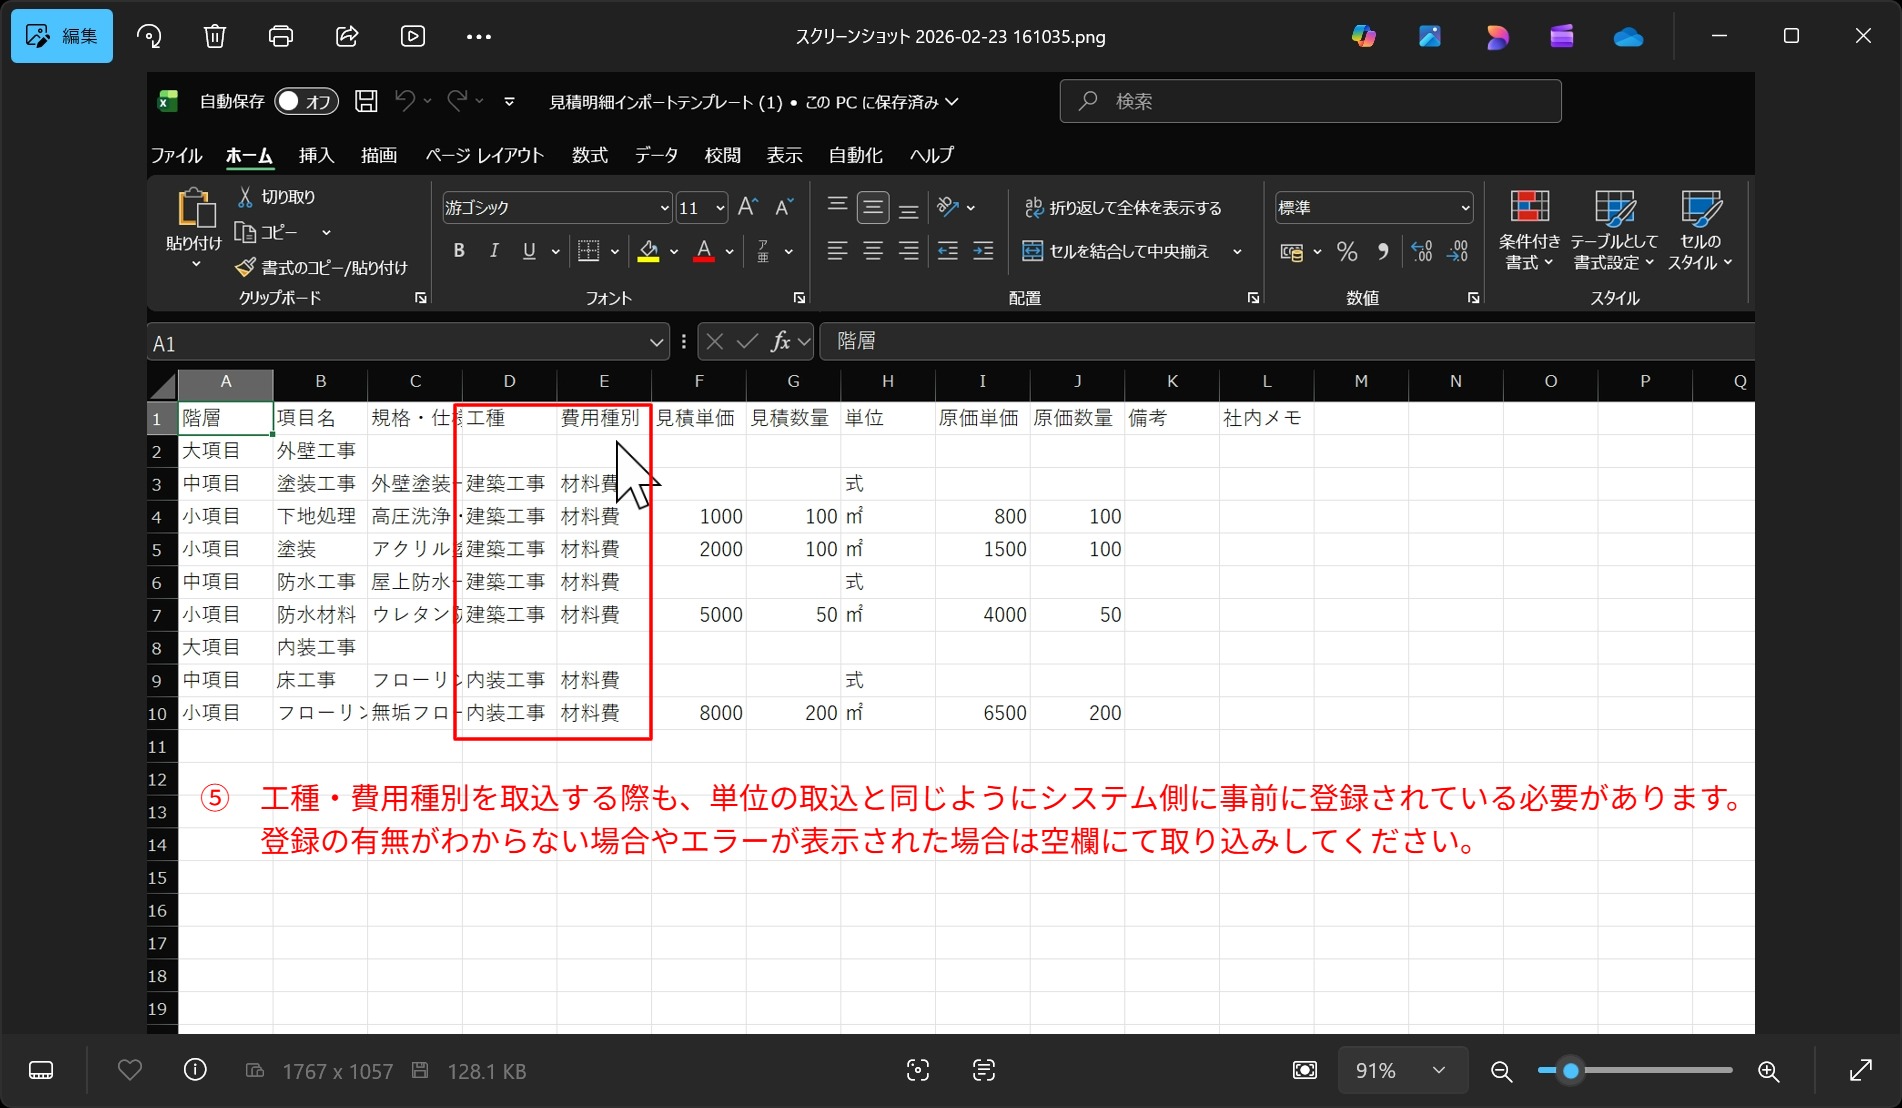Start slideshow with the play icon

[413, 37]
